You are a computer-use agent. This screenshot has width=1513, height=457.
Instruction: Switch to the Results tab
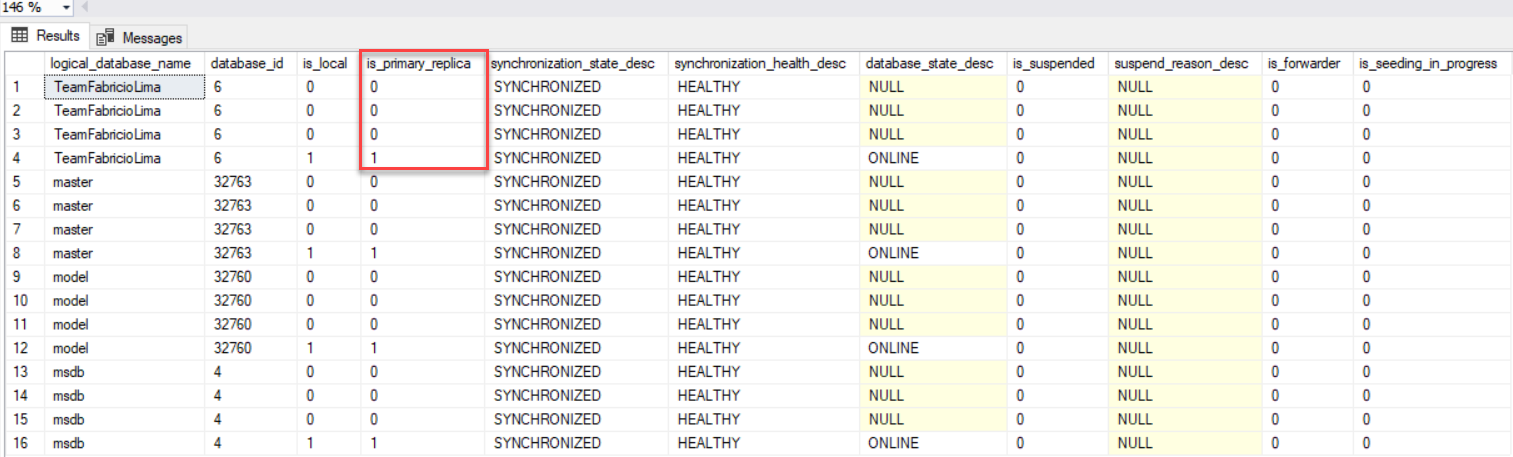(46, 36)
